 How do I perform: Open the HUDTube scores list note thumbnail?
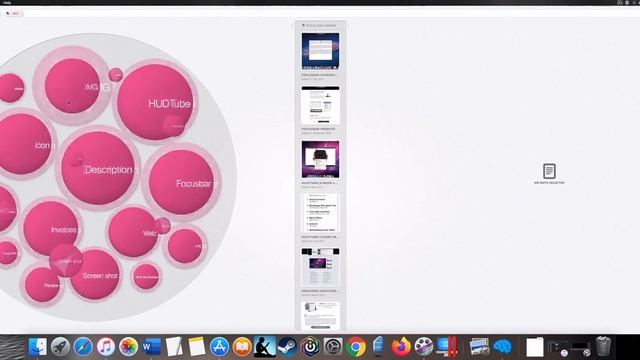click(x=320, y=213)
